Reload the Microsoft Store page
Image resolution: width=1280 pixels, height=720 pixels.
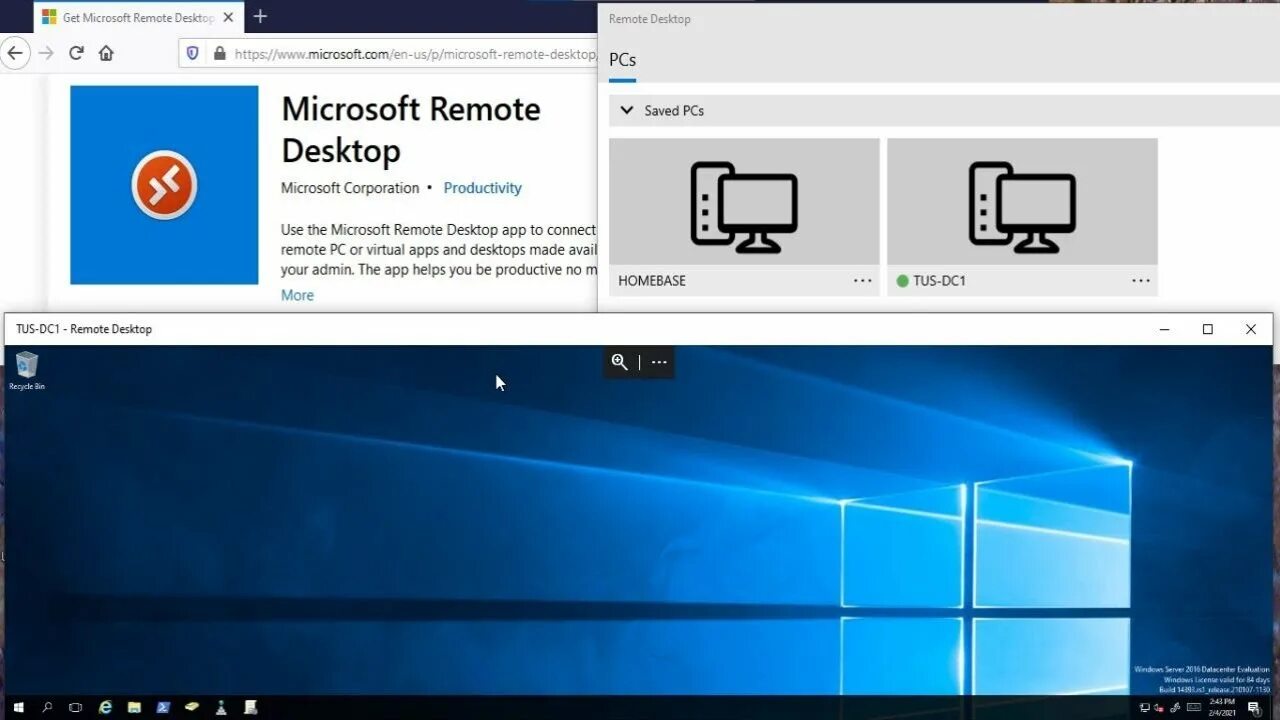coord(76,53)
